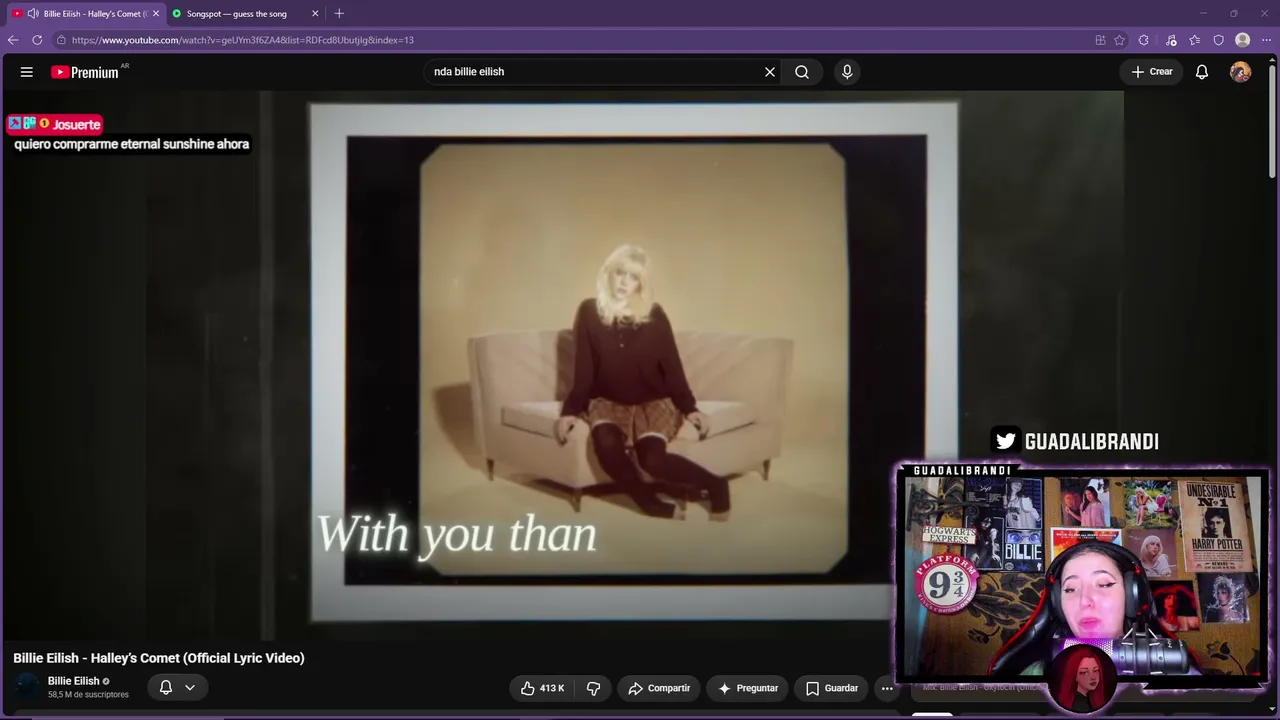
Task: Save the video with Guardar
Action: [832, 688]
